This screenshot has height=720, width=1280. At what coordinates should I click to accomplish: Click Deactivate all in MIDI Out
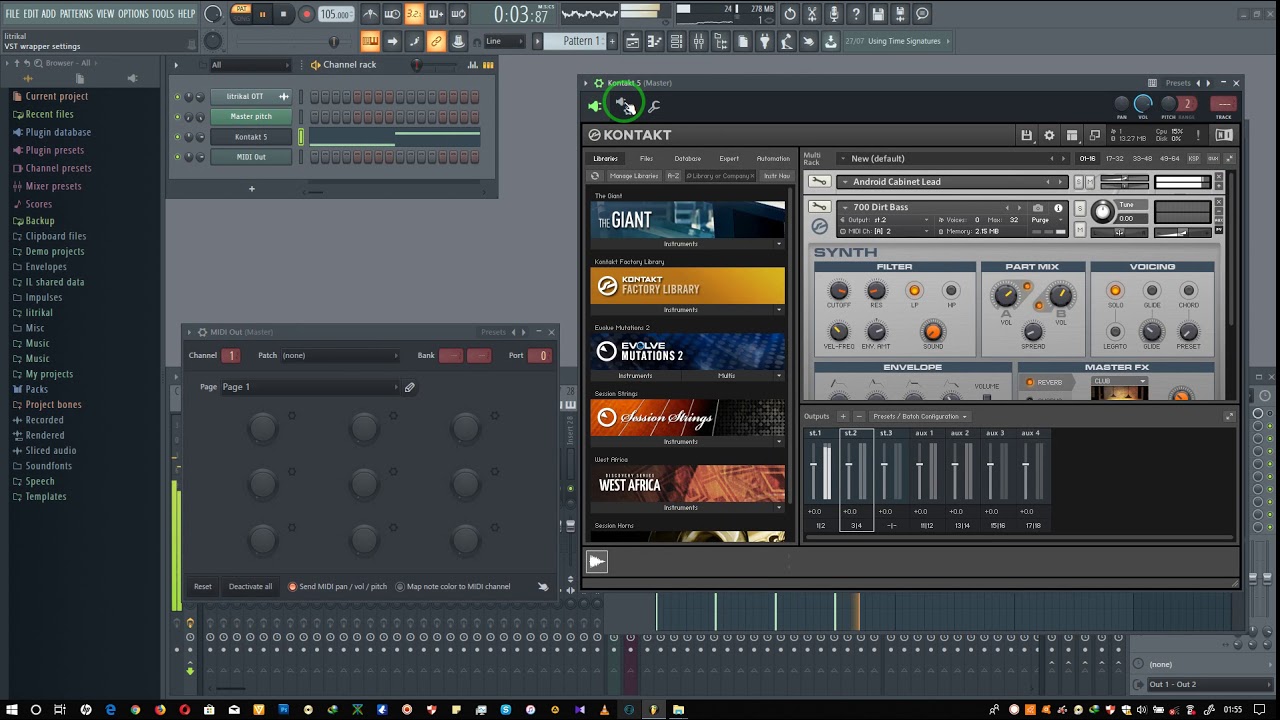pyautogui.click(x=250, y=586)
